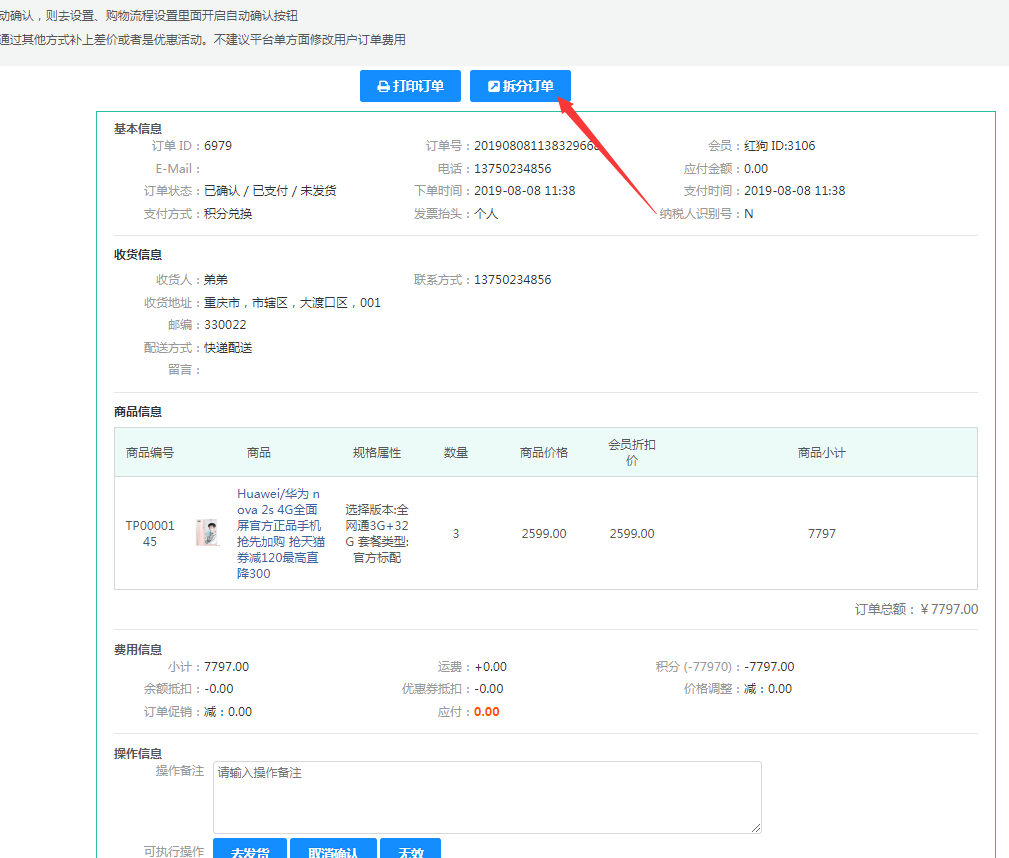Viewport: 1009px width, 858px height.
Task: Click the resize handle of the notes box
Action: (x=756, y=827)
